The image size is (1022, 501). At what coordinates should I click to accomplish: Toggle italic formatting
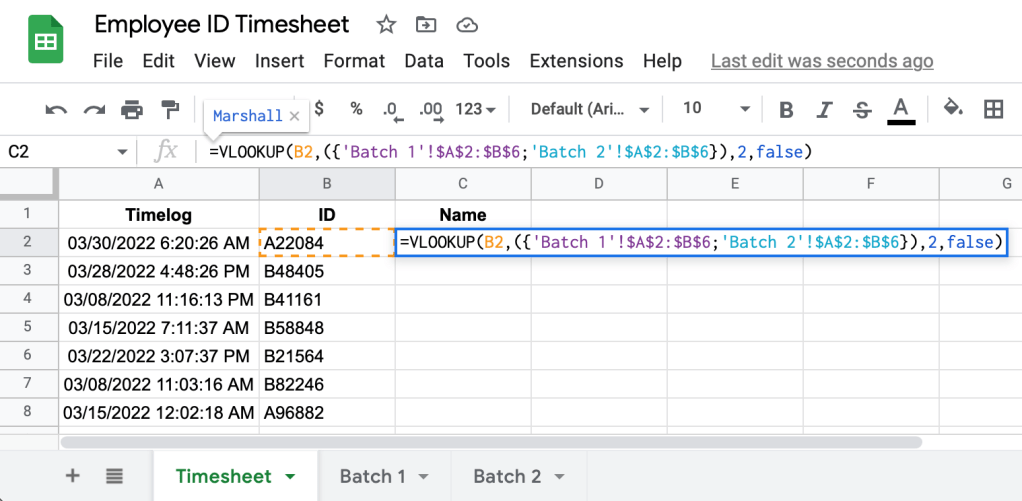tap(824, 109)
